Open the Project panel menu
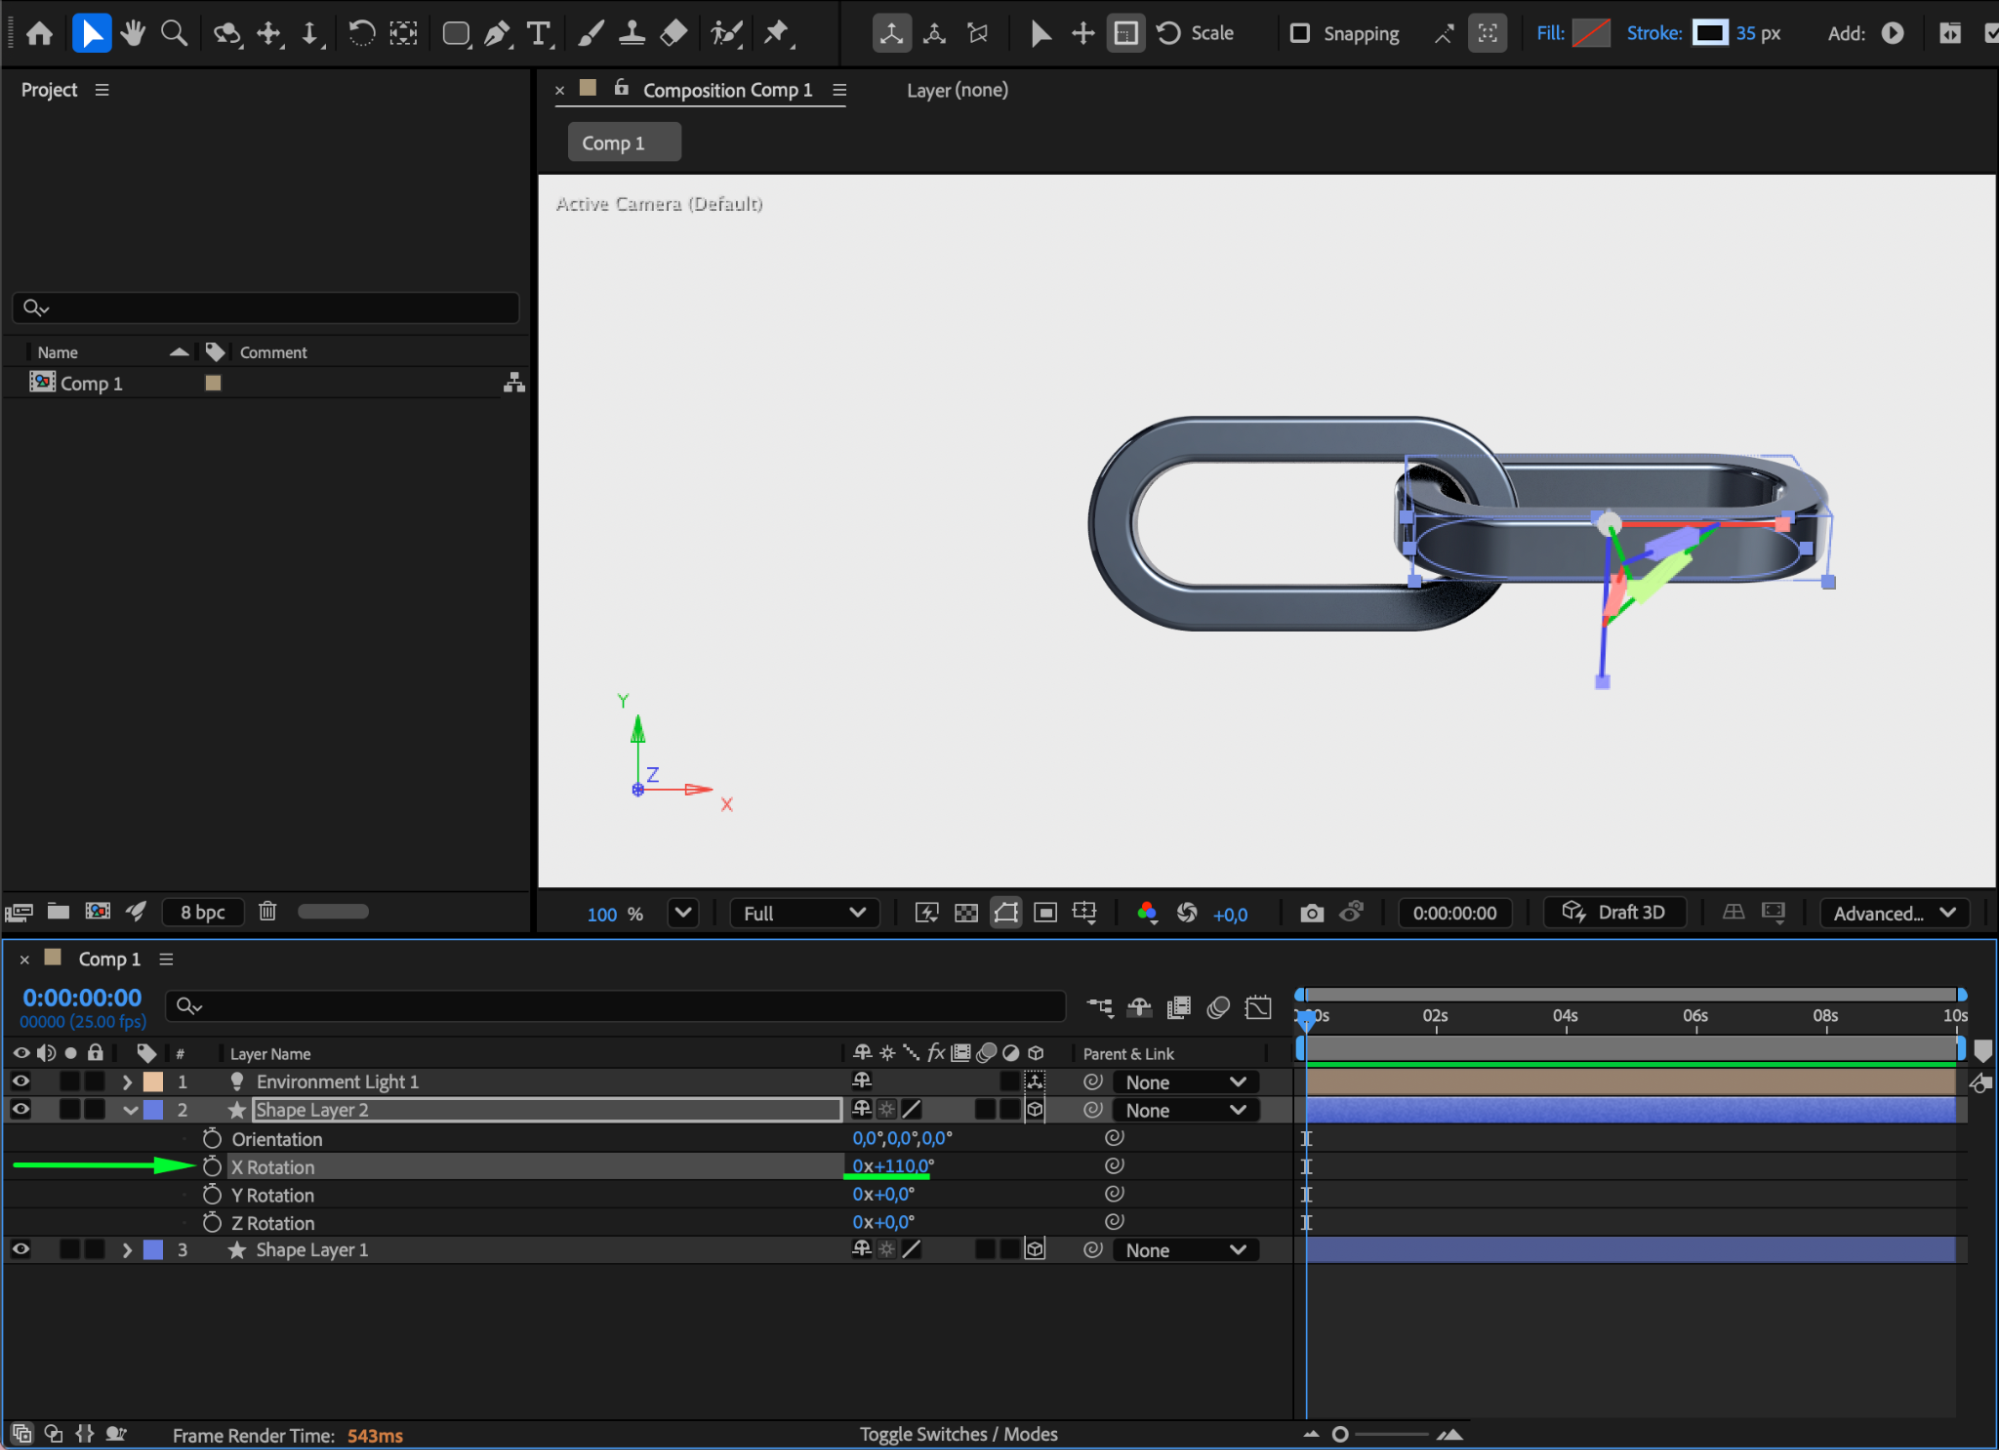The width and height of the screenshot is (1999, 1451). tap(101, 89)
